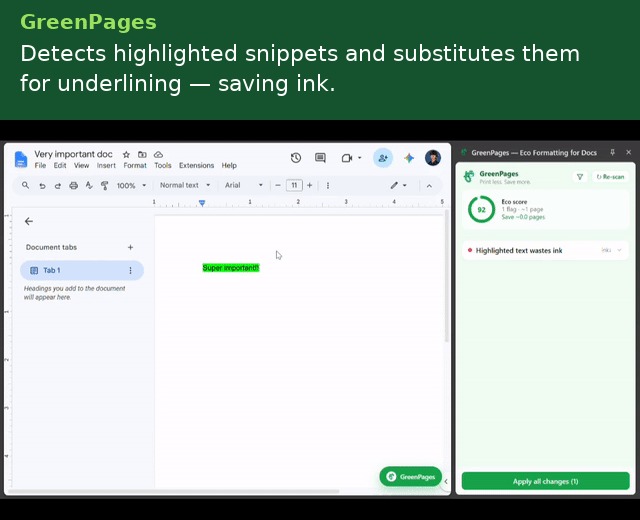
Task: Decrease font size with minus
Action: click(278, 185)
